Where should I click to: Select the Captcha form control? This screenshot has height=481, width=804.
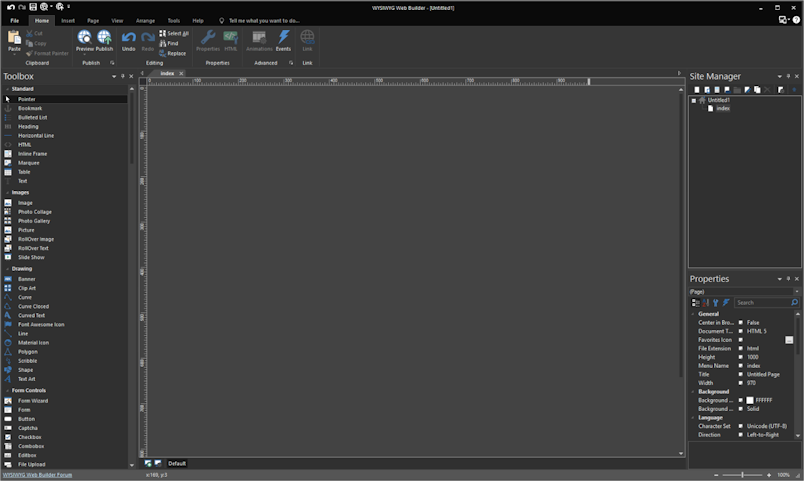[65, 428]
